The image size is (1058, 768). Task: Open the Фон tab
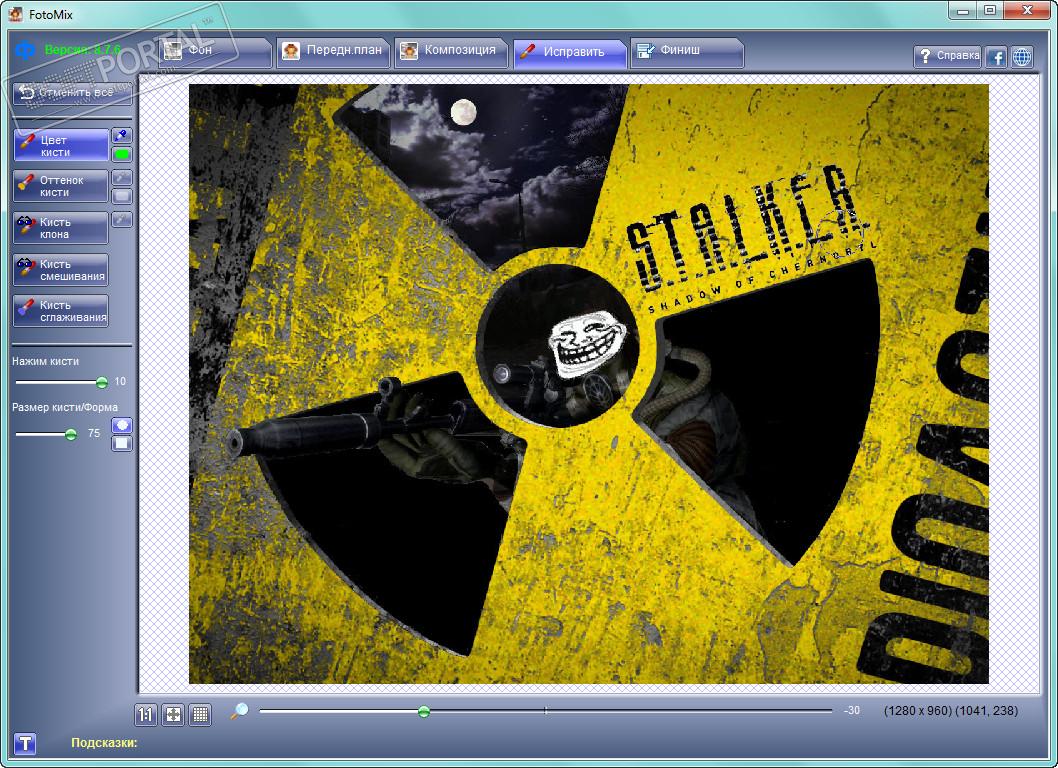click(x=215, y=52)
